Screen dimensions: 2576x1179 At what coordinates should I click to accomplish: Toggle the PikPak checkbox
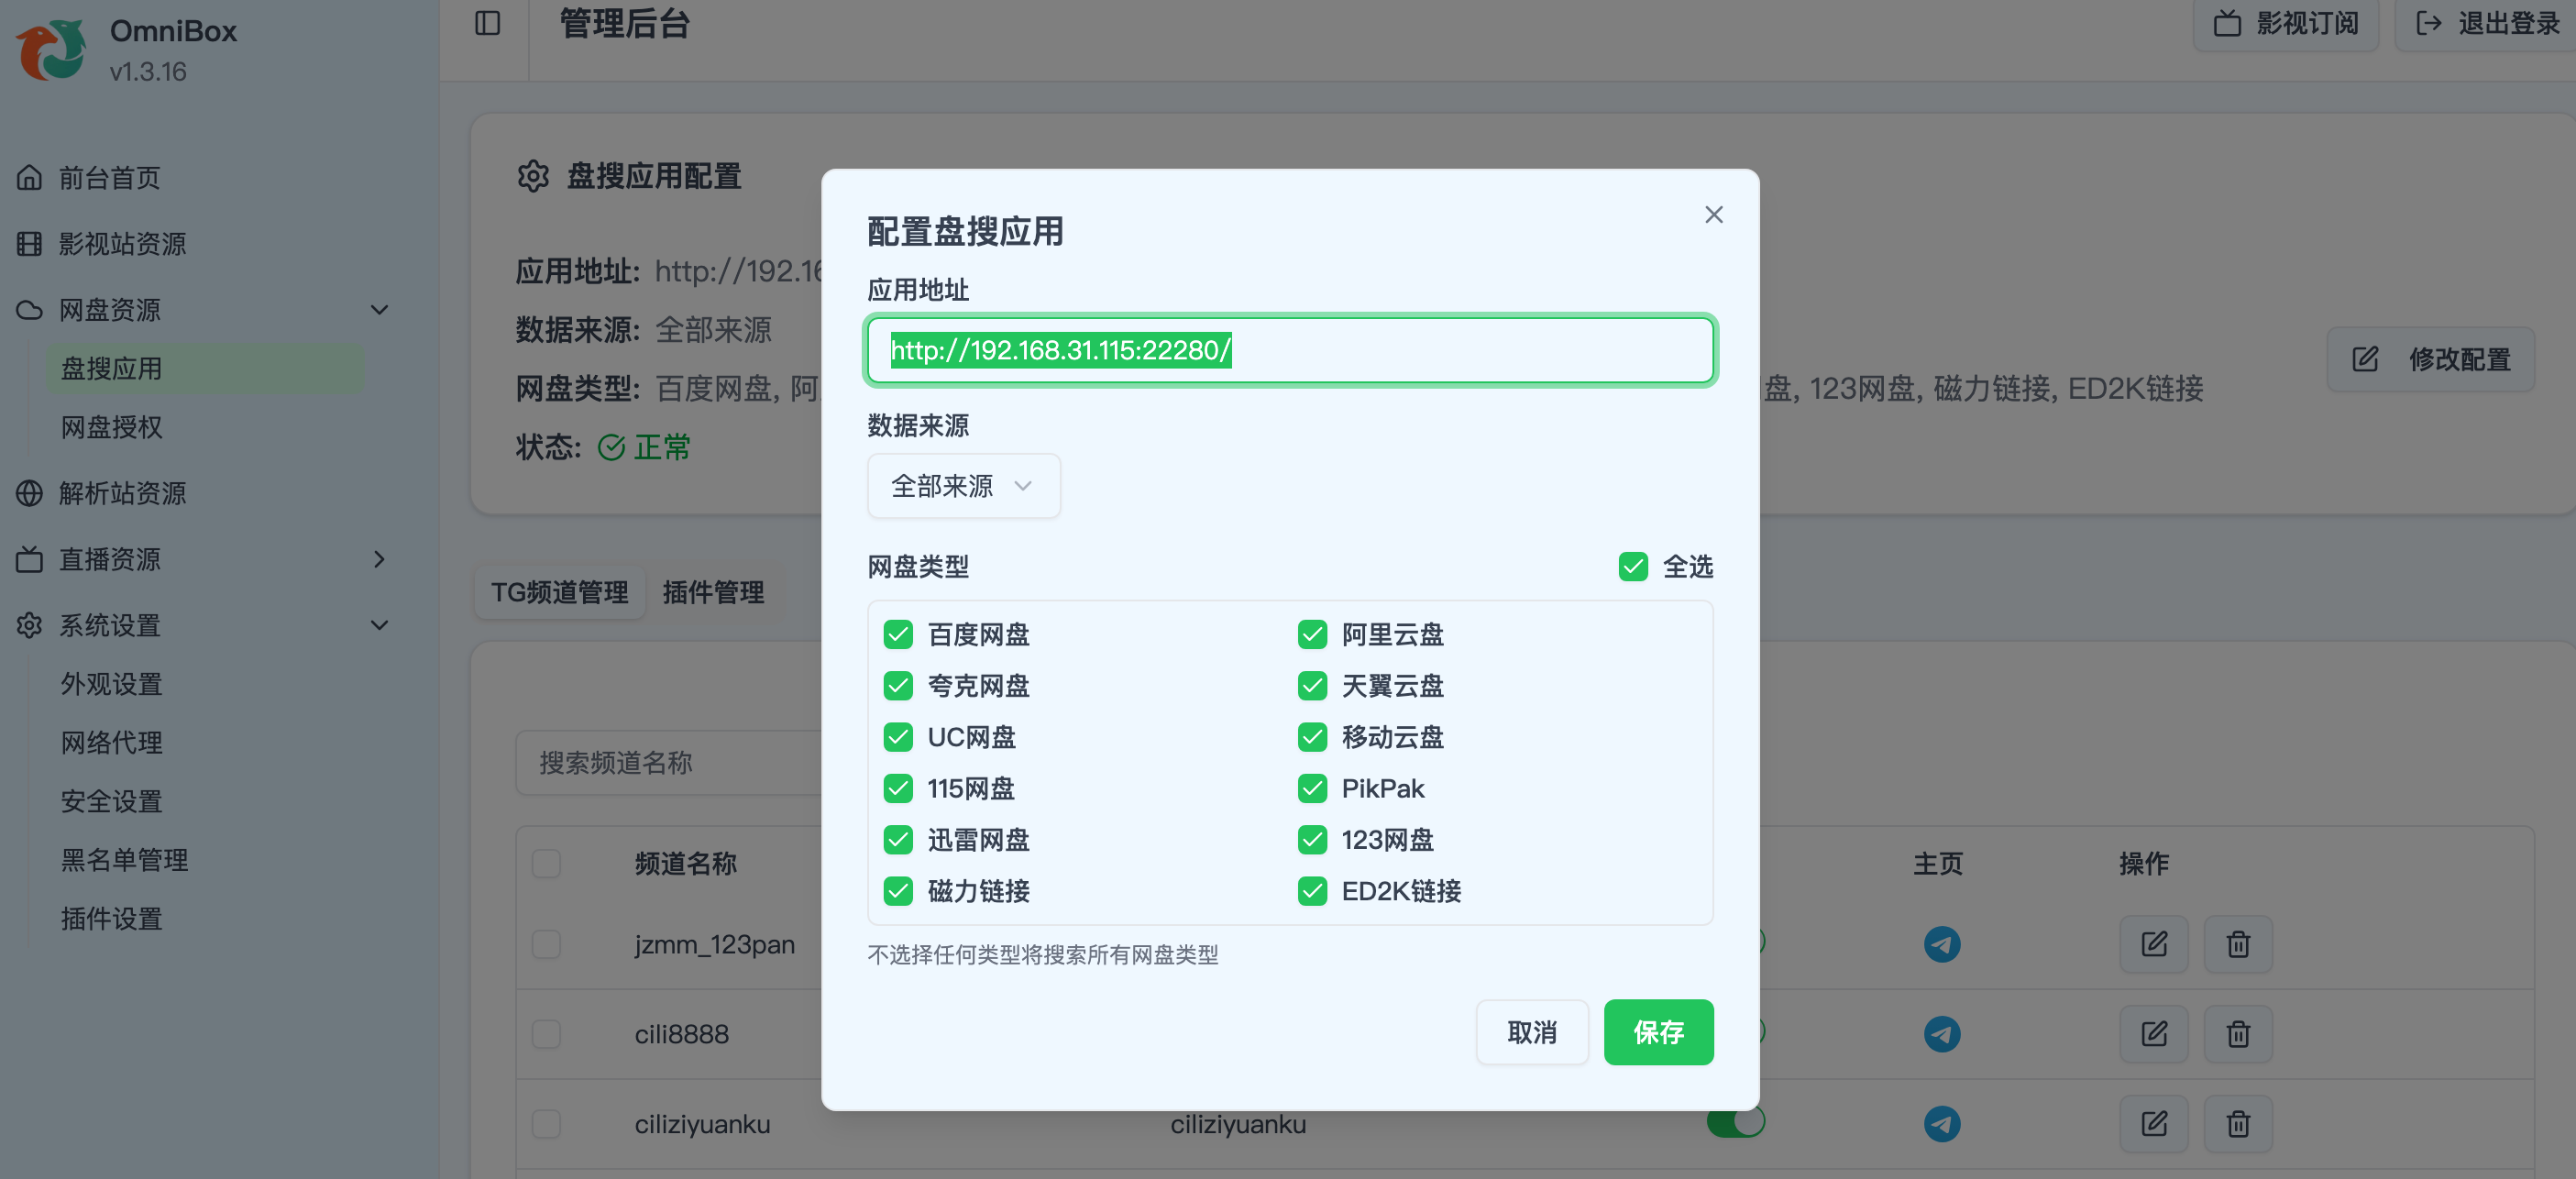point(1311,788)
